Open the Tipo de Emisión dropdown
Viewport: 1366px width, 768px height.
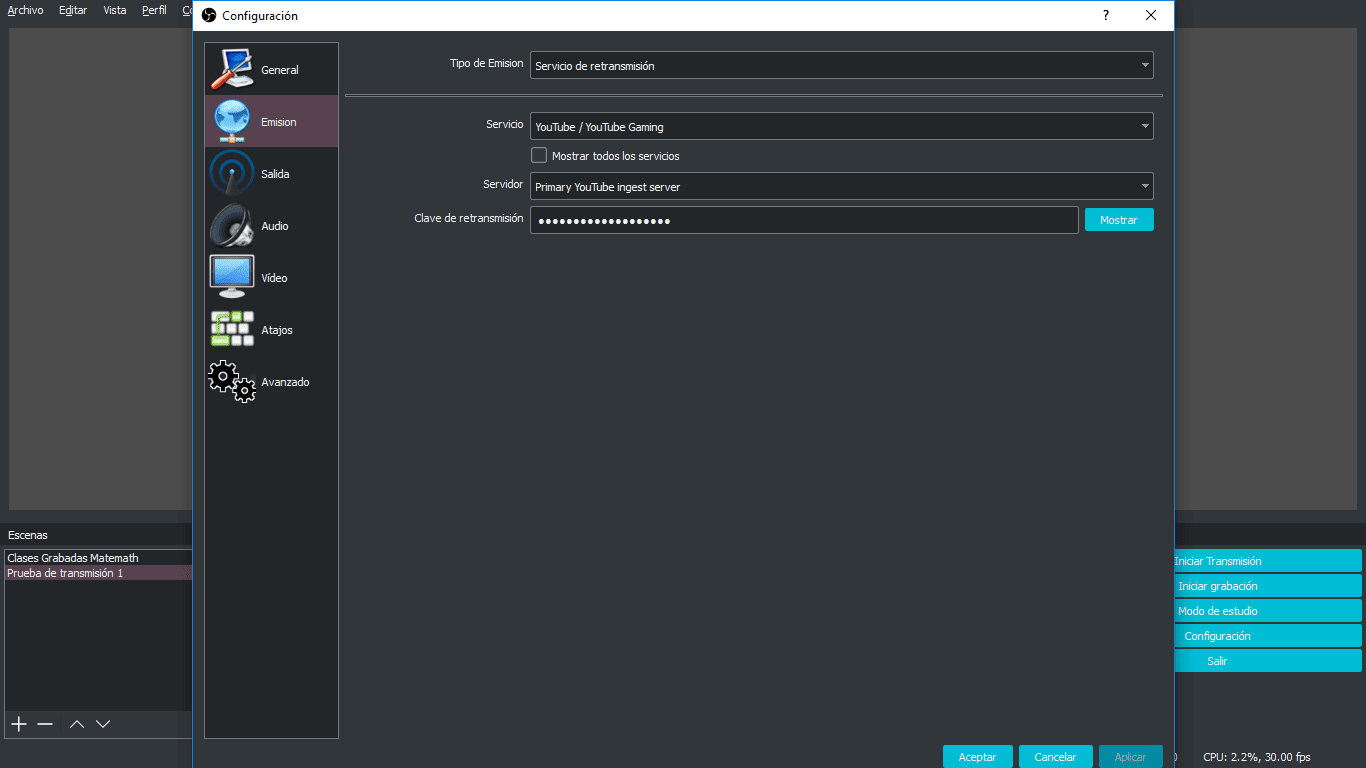click(841, 65)
